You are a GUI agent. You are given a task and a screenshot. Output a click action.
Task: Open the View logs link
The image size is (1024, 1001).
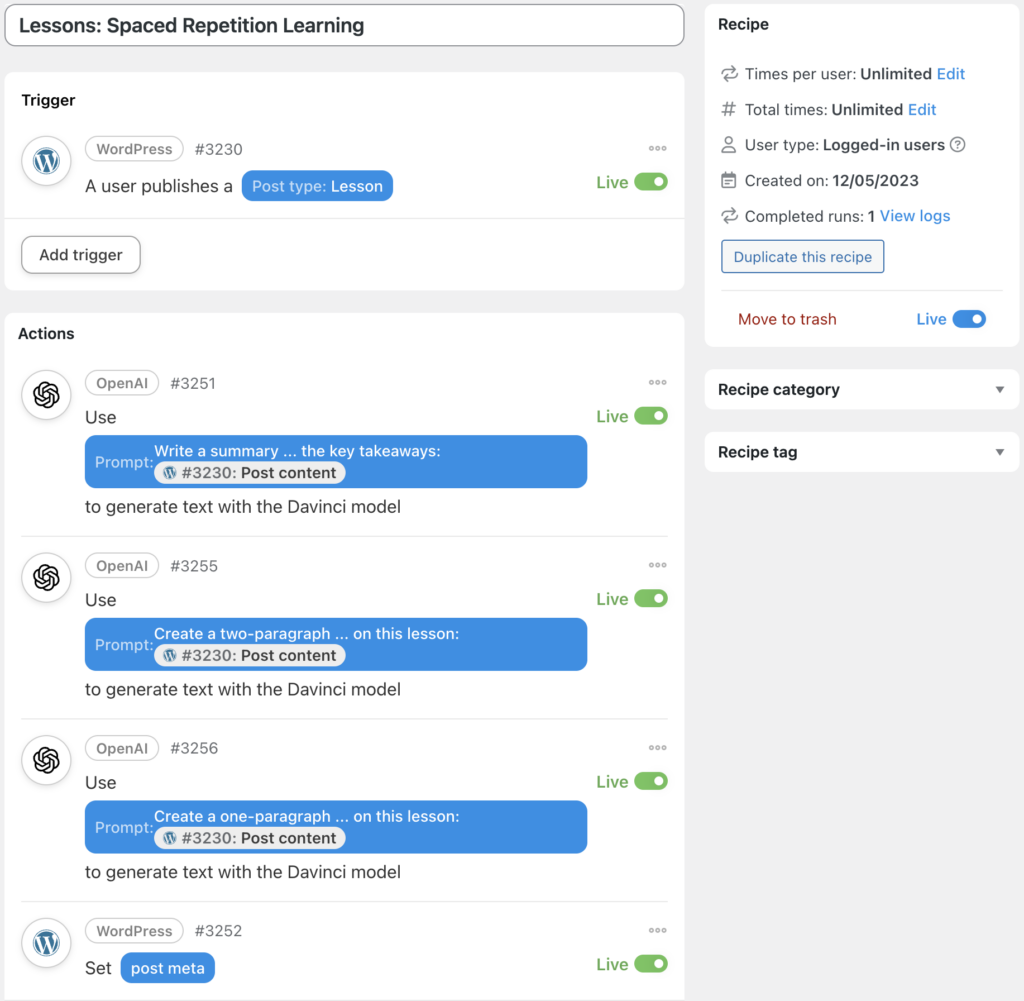(914, 216)
